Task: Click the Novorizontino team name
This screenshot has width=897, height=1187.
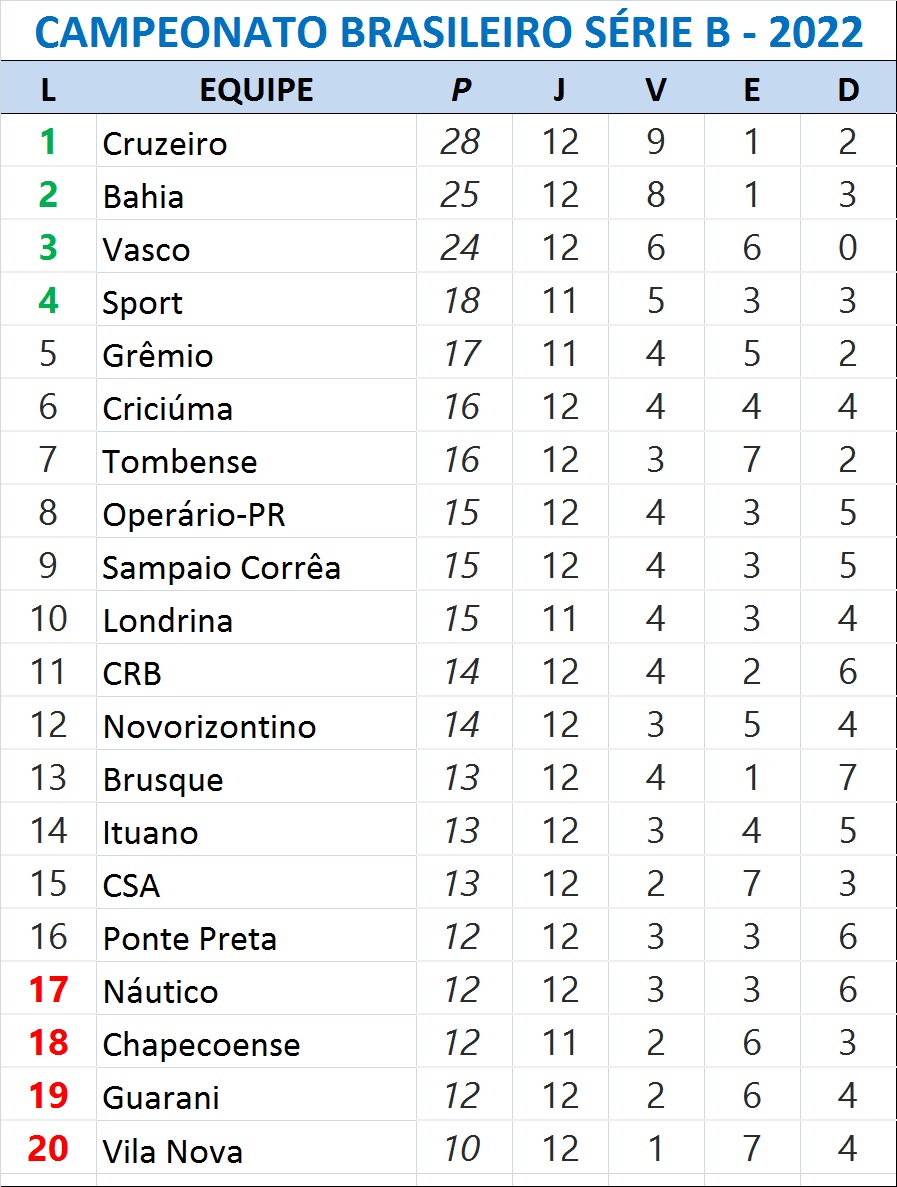Action: click(x=209, y=727)
